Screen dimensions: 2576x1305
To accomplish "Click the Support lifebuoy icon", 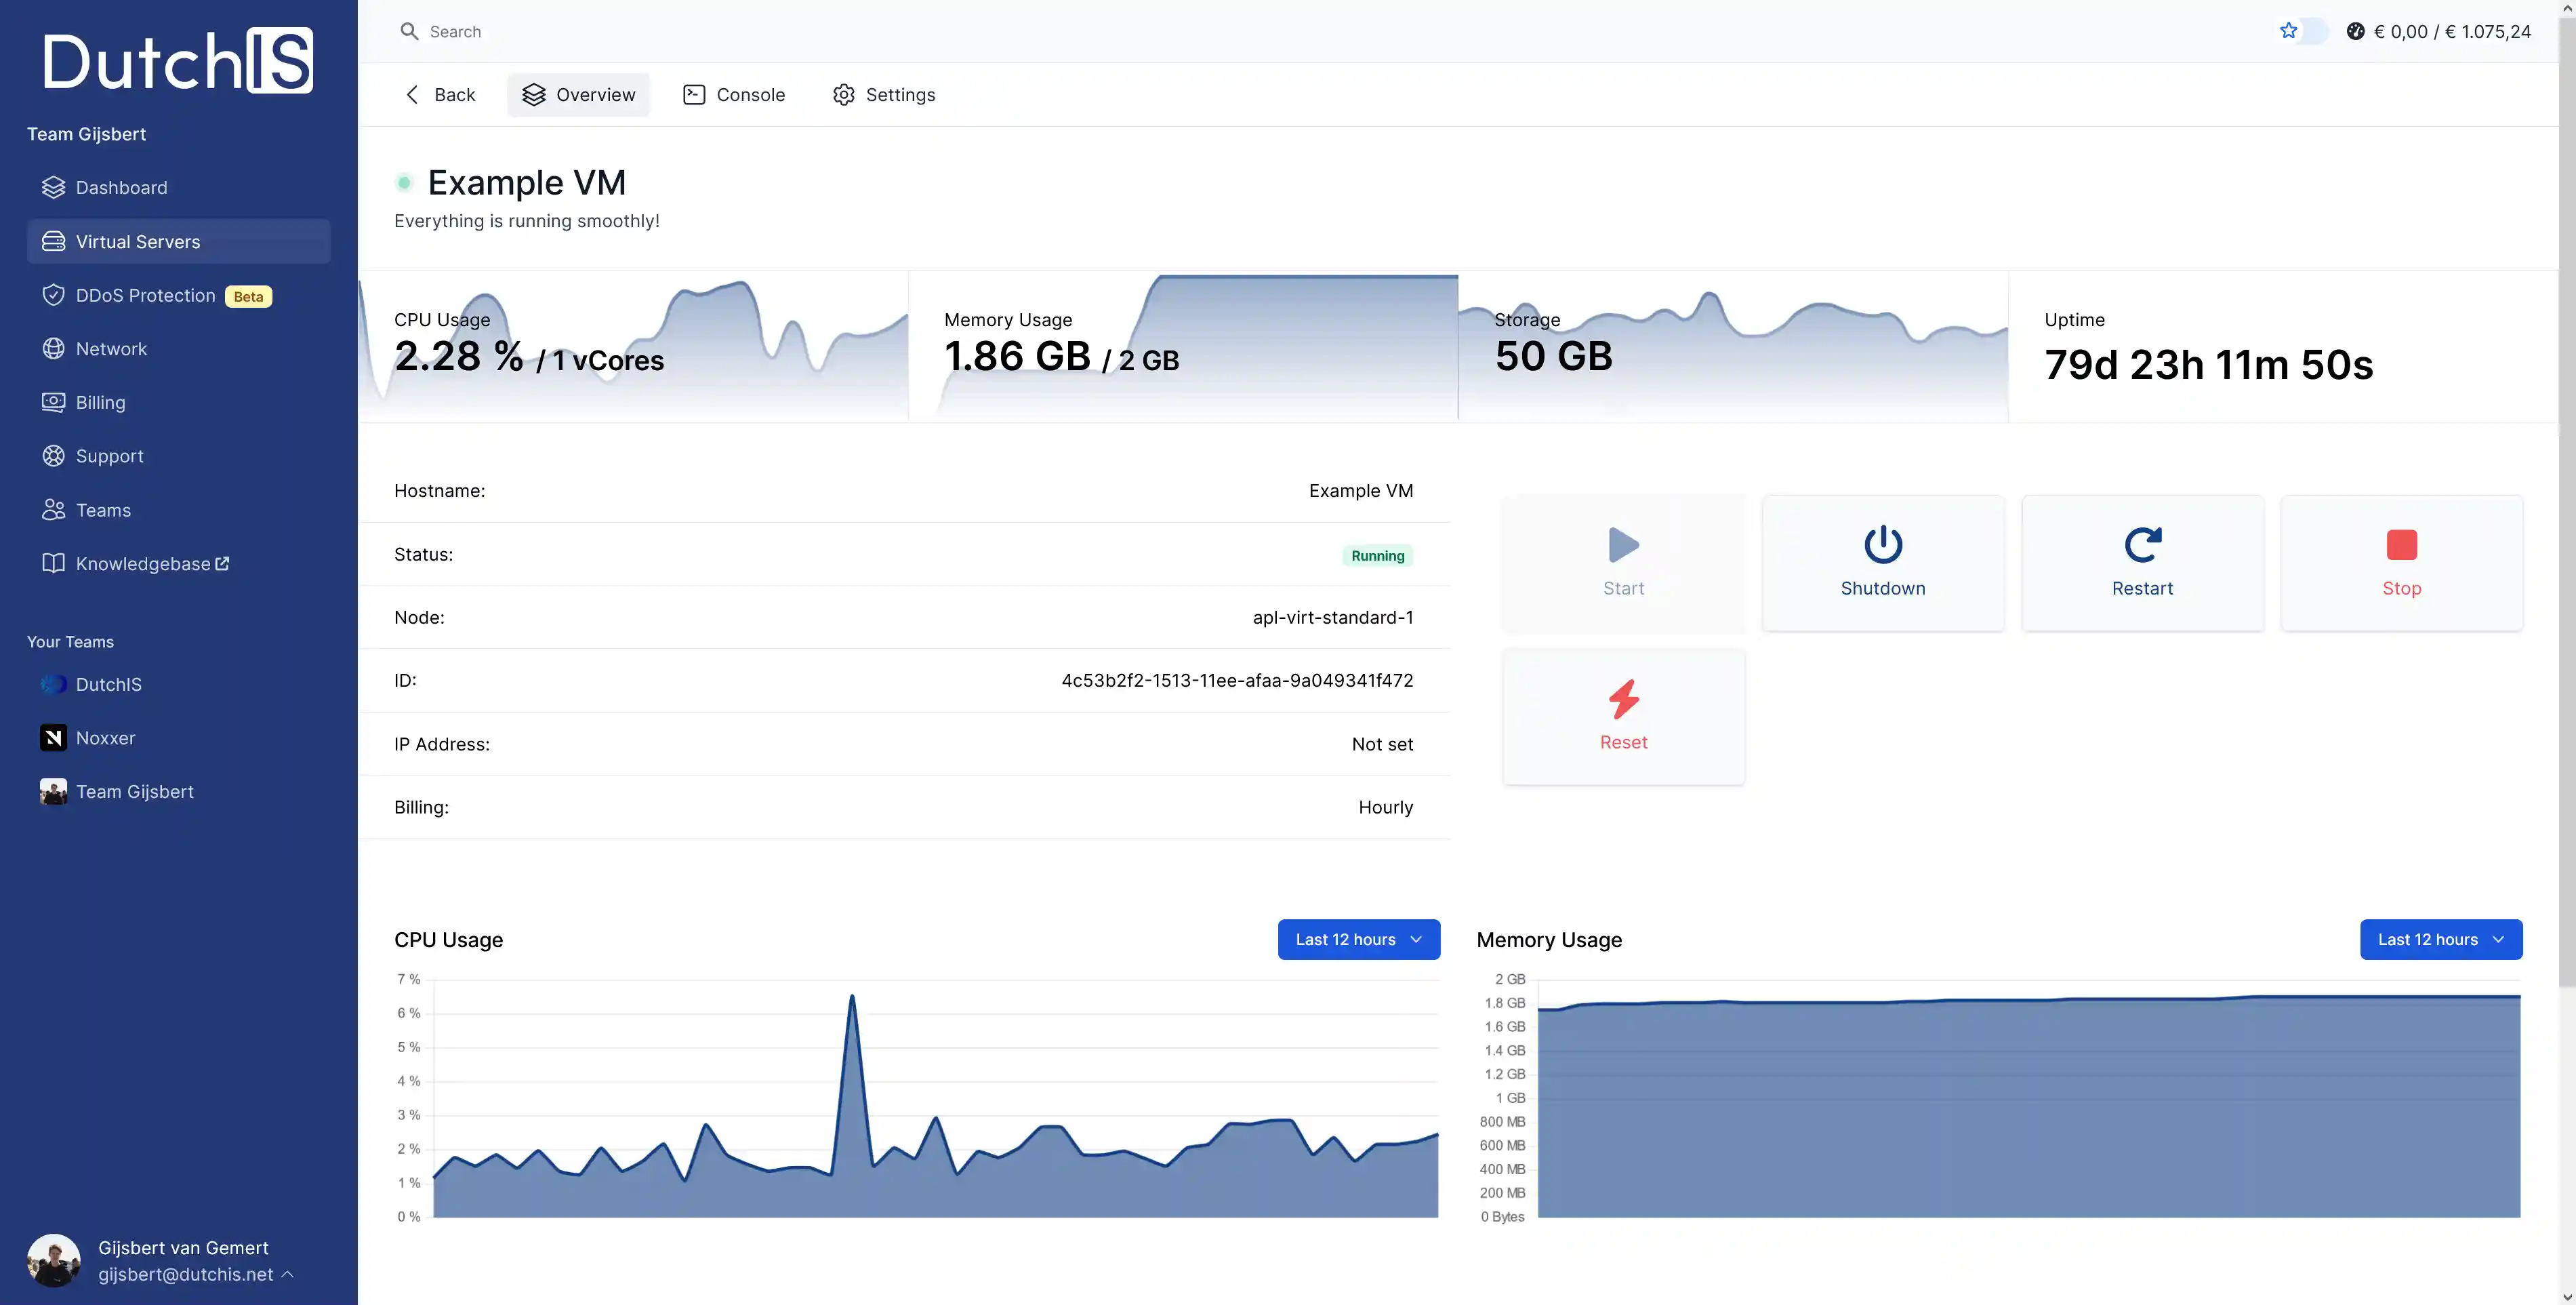I will point(53,456).
